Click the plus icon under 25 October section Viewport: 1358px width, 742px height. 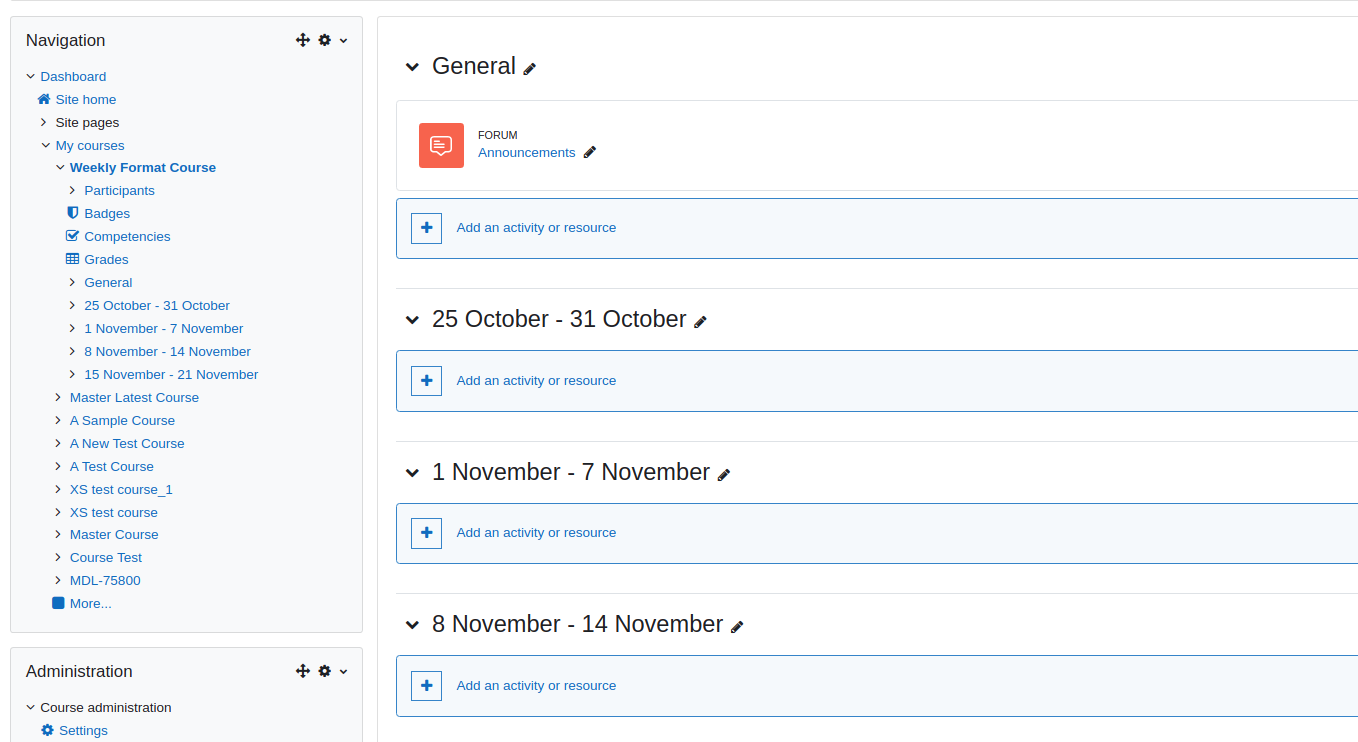coord(427,381)
